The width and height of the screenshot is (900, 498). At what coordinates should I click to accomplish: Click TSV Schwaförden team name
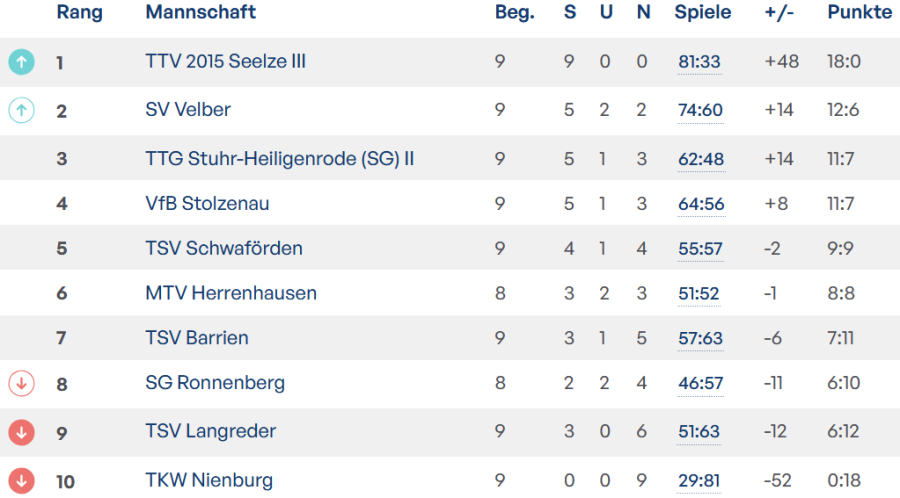(x=224, y=249)
